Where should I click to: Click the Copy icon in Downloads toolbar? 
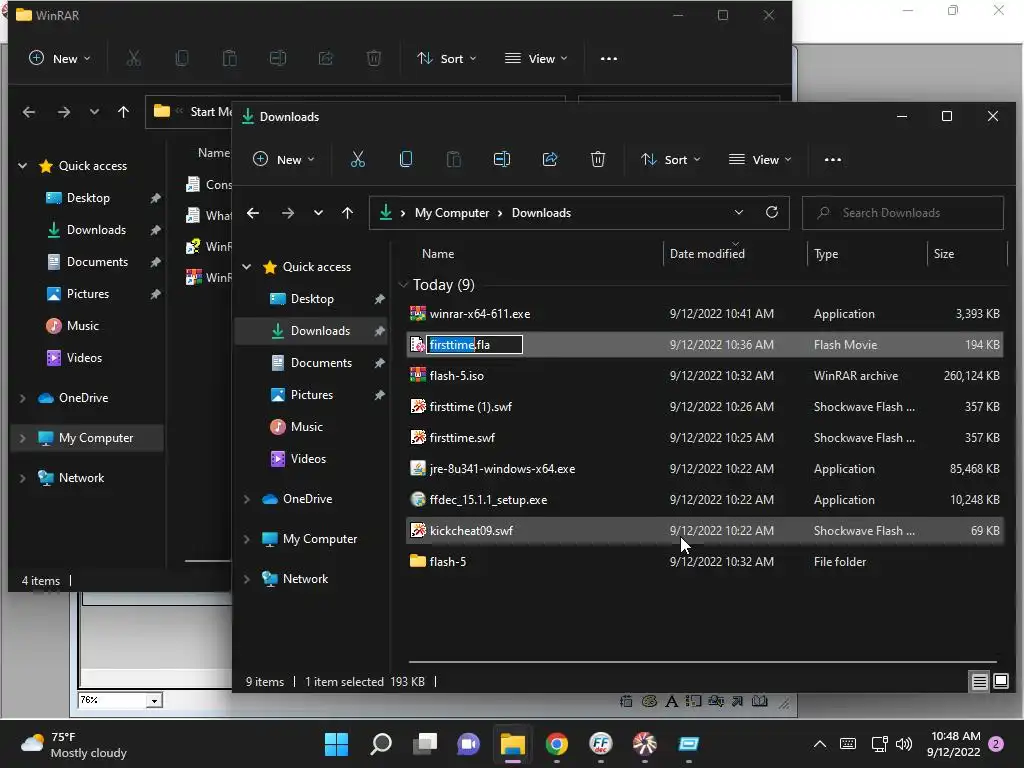point(406,159)
